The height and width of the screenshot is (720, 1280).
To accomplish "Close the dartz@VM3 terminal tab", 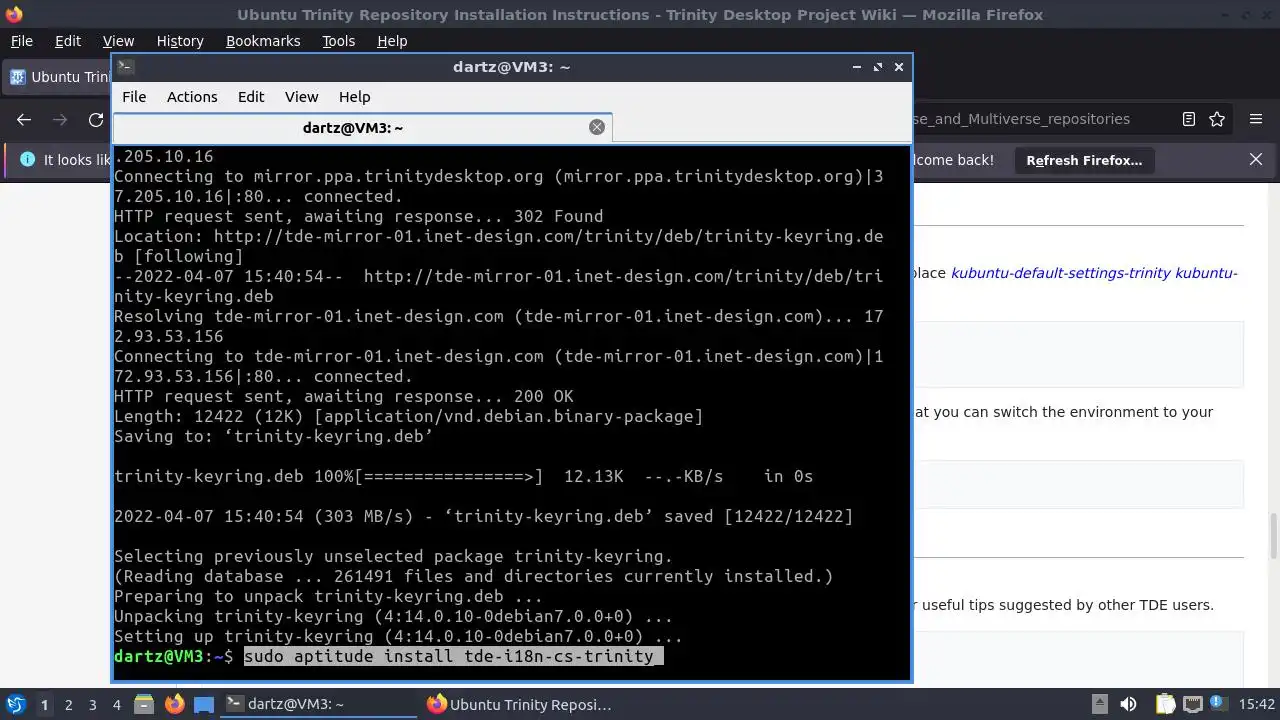I will (x=597, y=127).
